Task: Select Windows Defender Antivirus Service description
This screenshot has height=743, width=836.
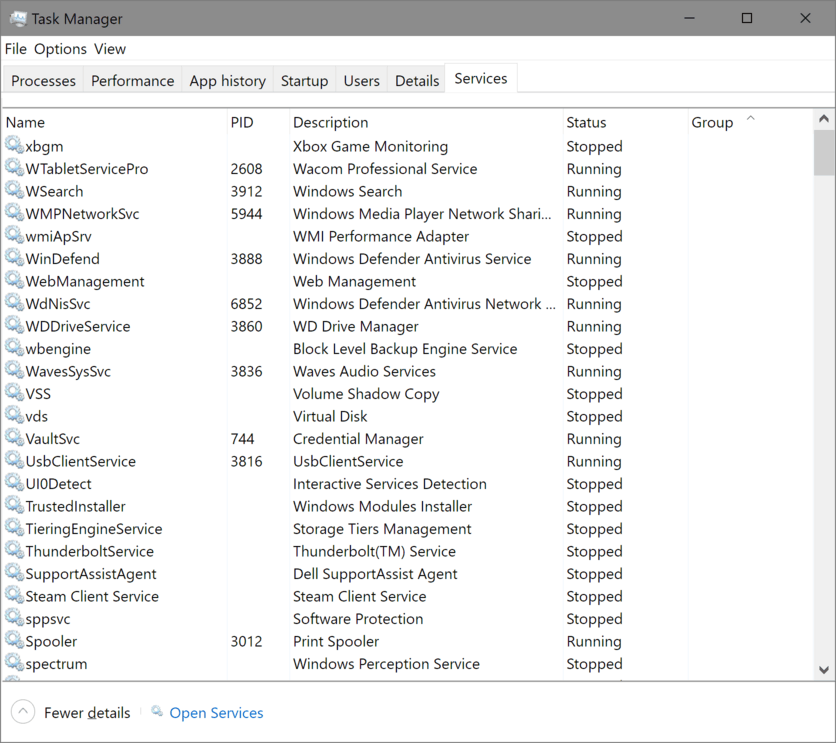Action: pos(412,259)
